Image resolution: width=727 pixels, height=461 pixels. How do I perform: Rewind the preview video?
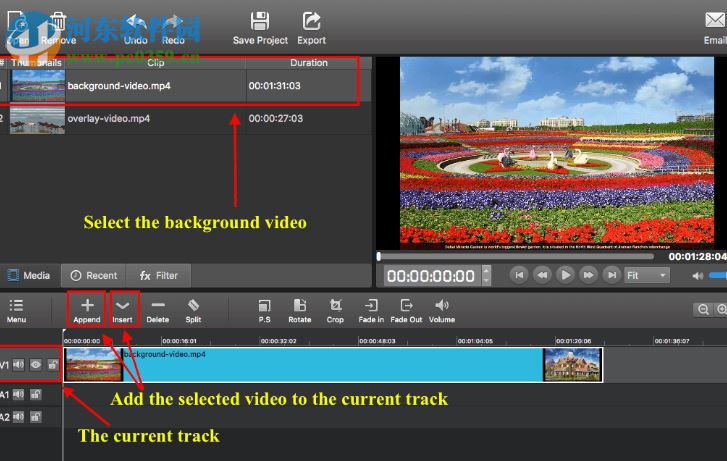542,275
